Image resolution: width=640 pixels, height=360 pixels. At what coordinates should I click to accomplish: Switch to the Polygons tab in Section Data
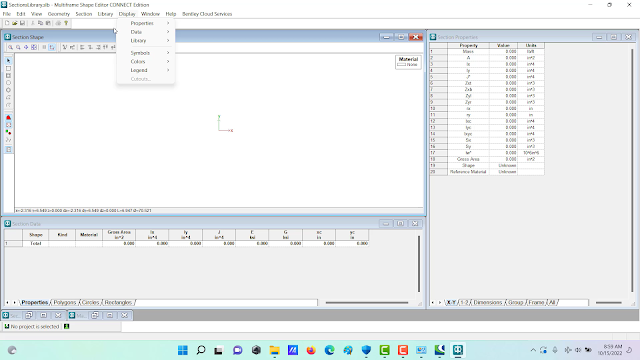click(65, 302)
